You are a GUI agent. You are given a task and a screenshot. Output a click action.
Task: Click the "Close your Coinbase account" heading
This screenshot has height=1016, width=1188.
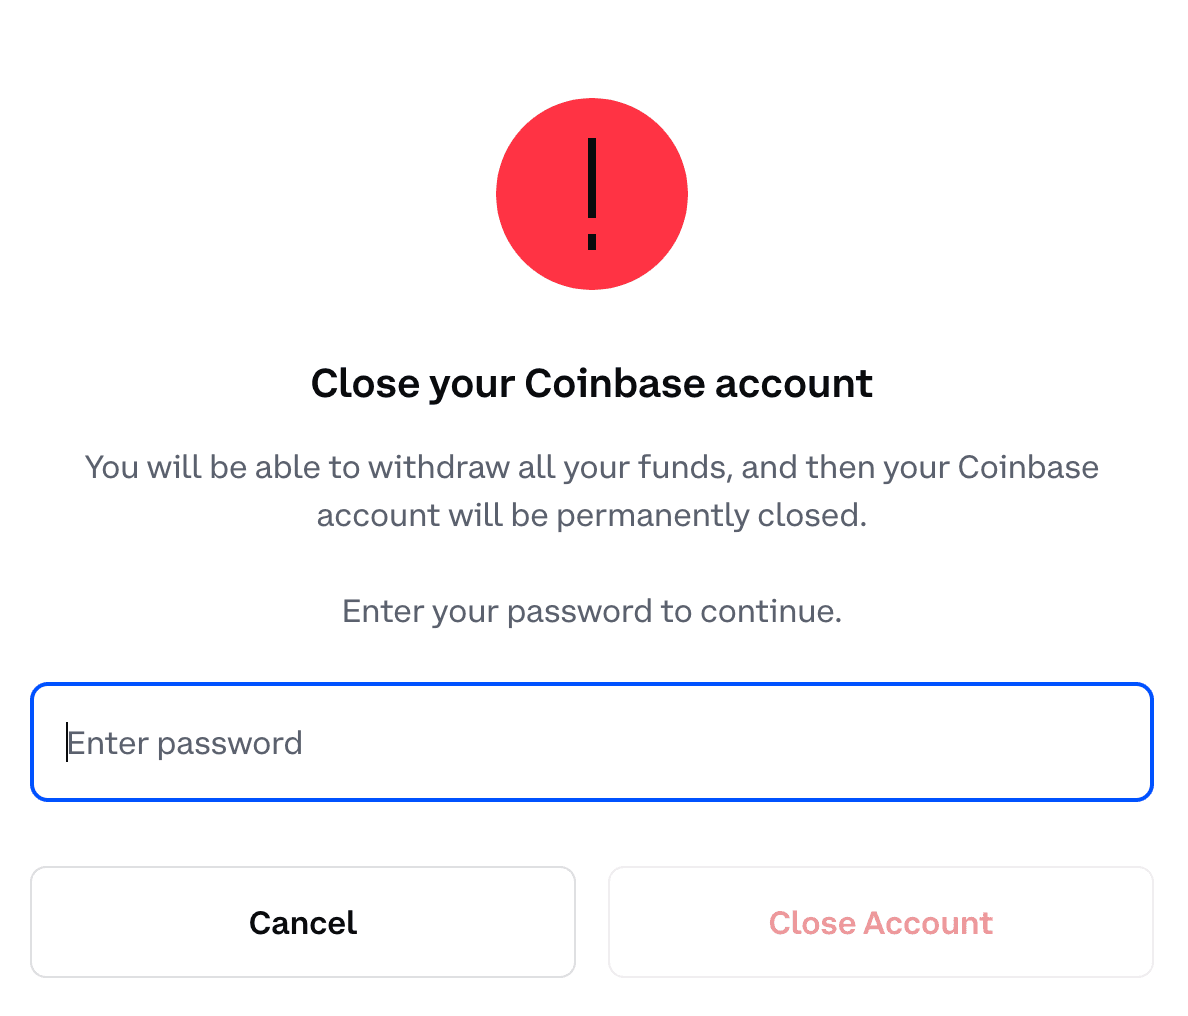pos(592,384)
